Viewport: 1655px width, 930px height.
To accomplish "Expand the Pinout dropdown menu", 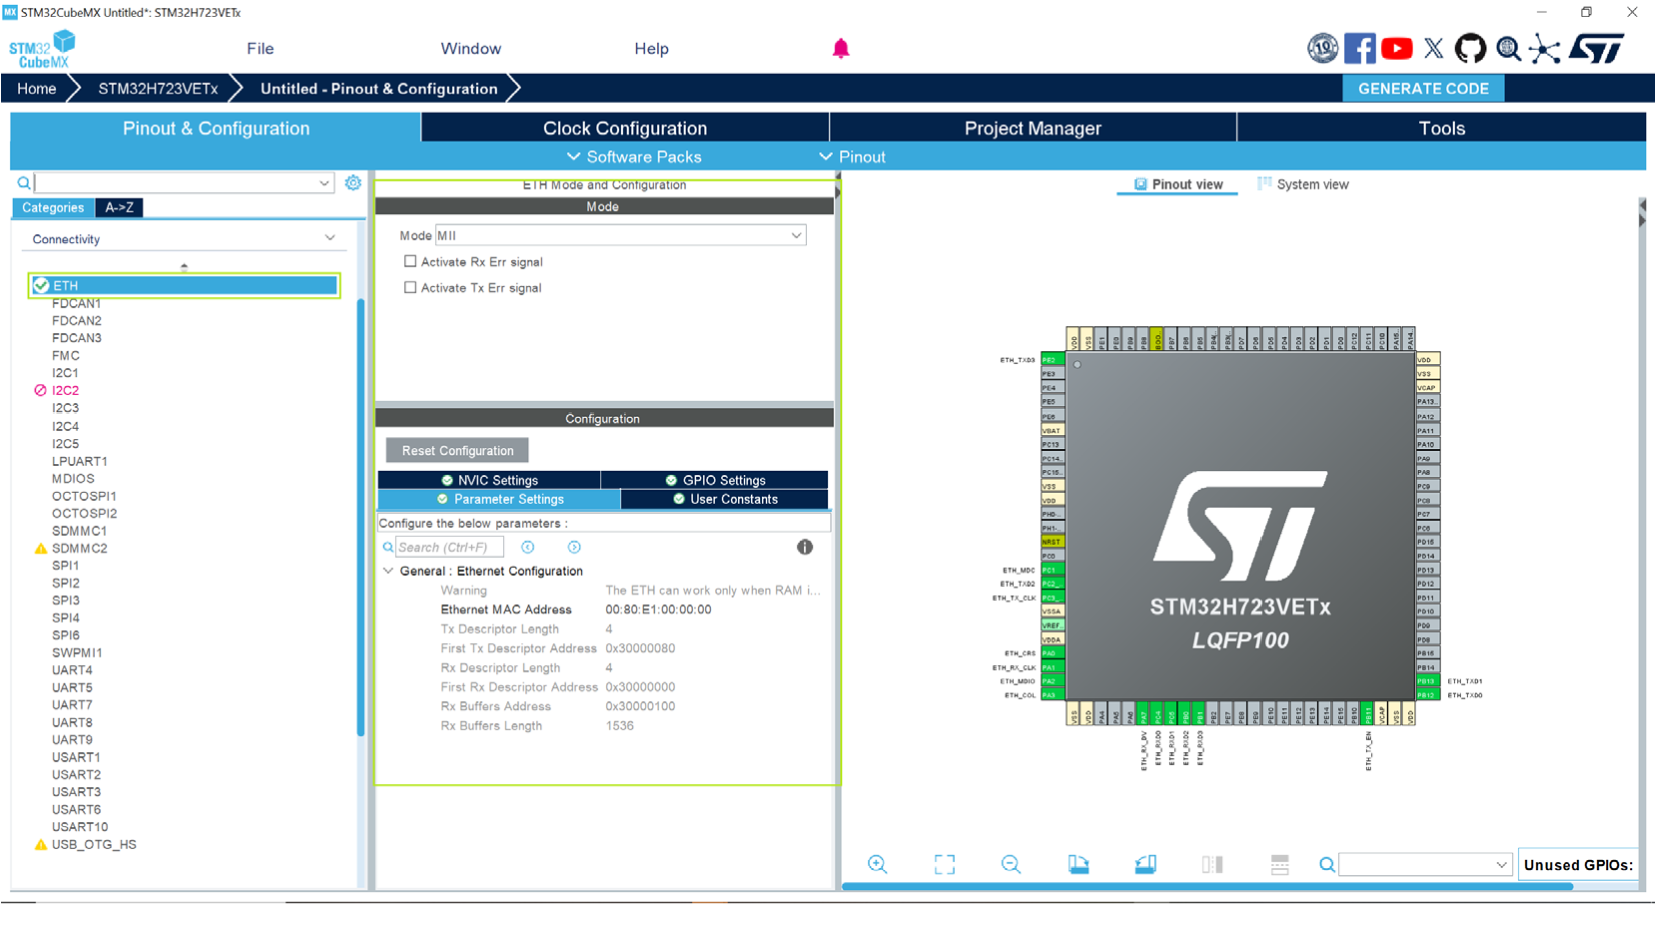I will (x=852, y=157).
